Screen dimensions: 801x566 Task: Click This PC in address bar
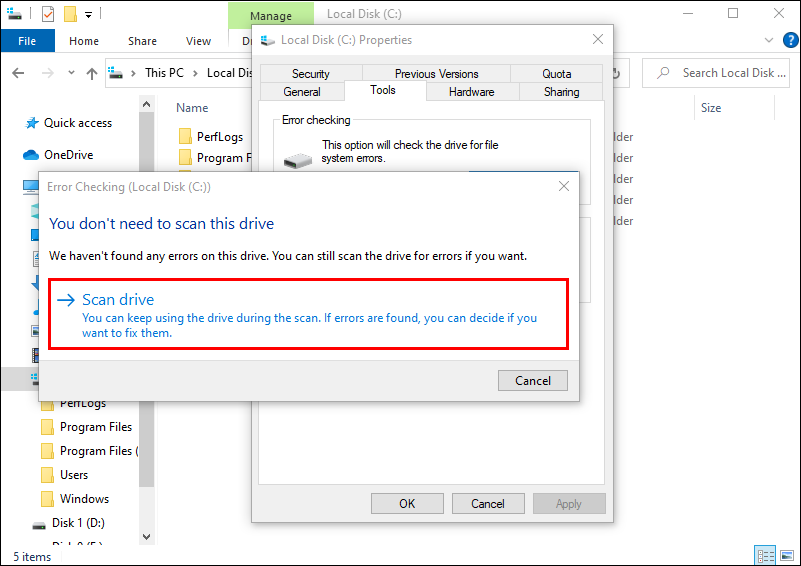[x=164, y=73]
